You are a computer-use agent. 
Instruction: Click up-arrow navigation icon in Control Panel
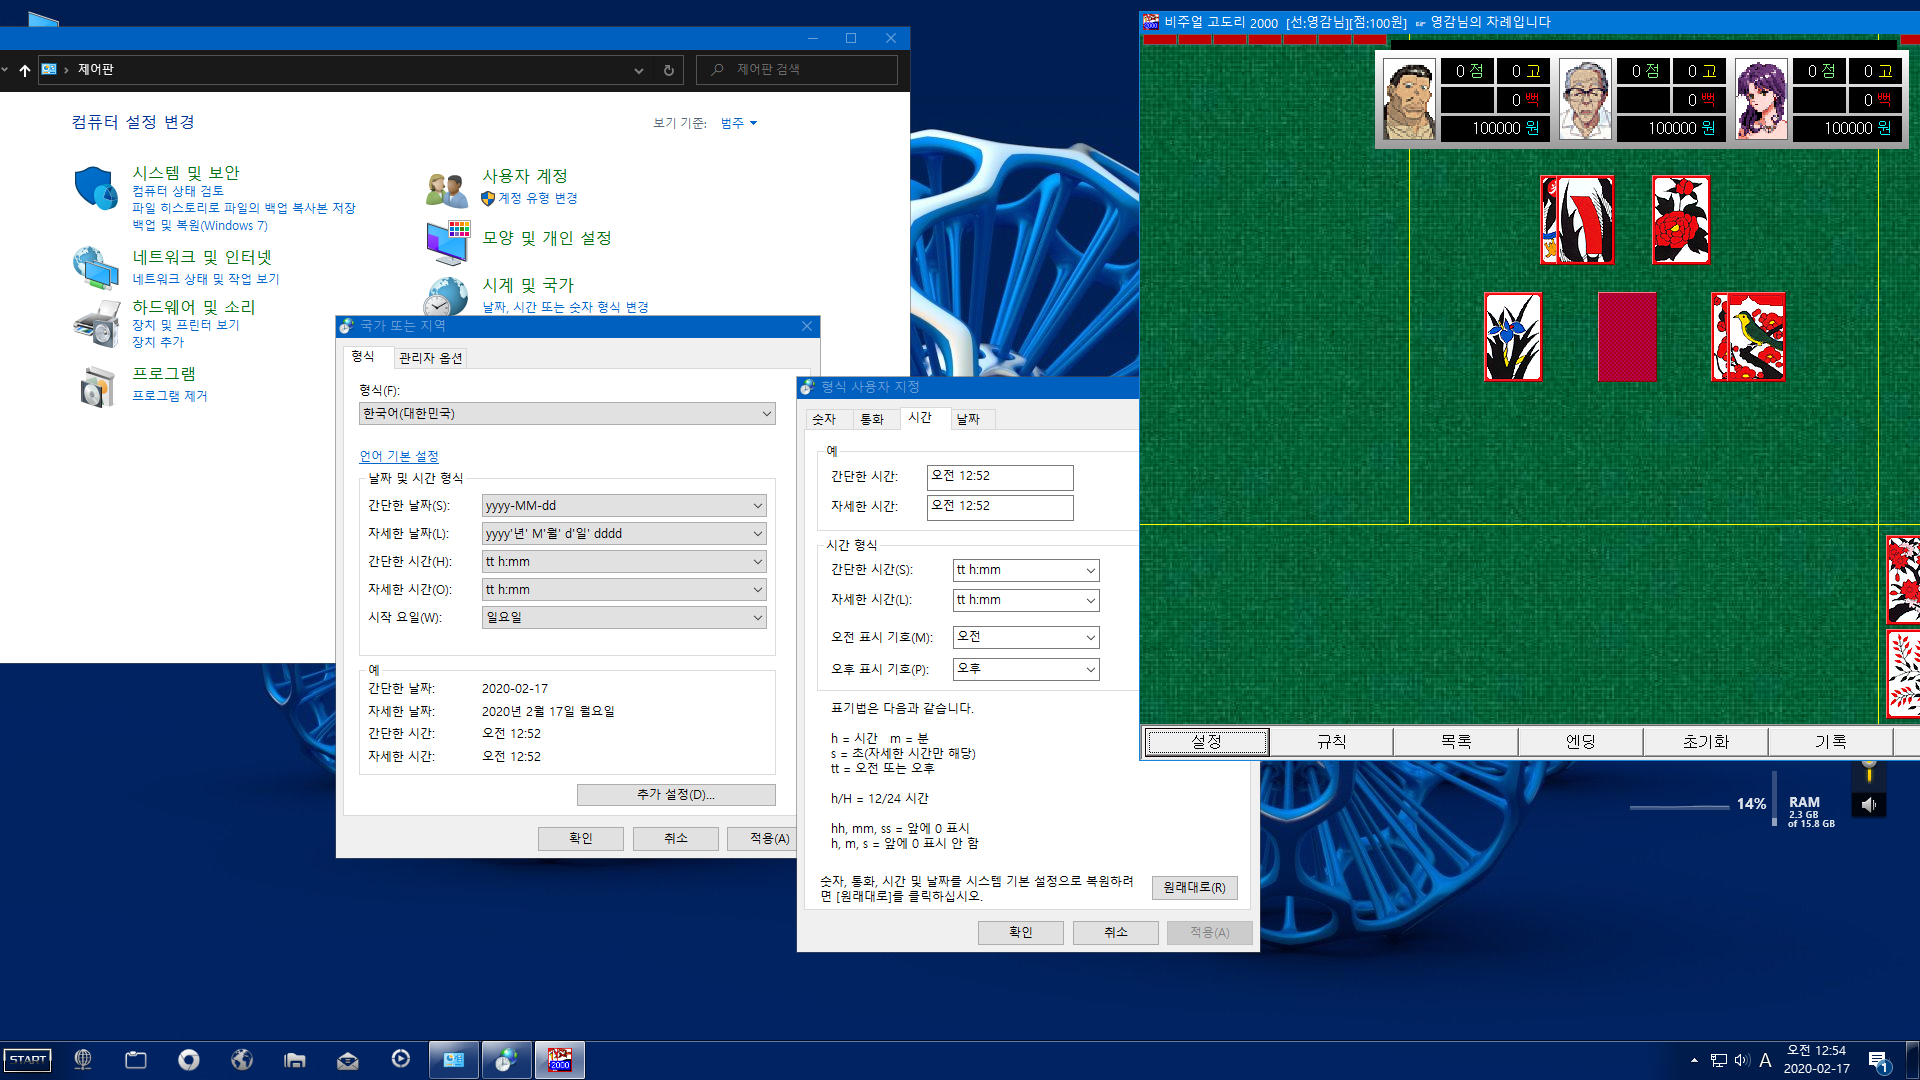pos(25,70)
